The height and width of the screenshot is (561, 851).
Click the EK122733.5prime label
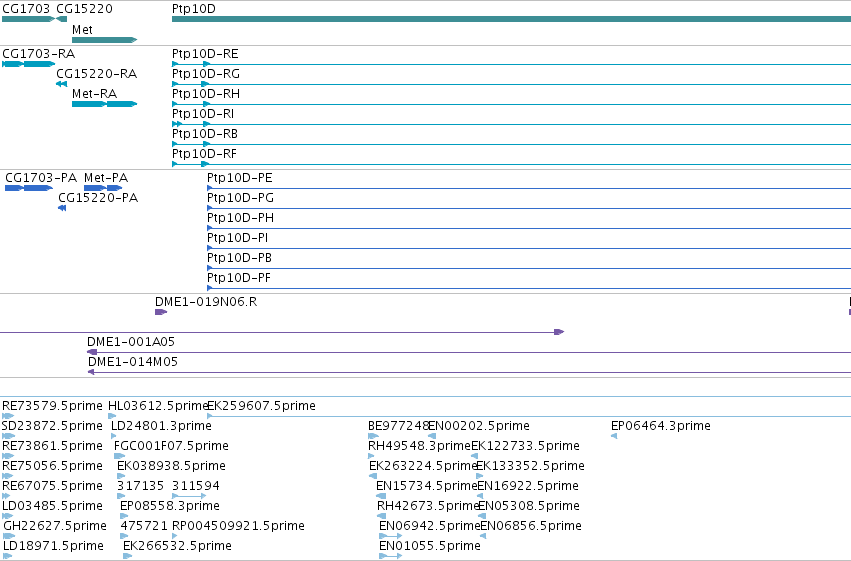pos(525,446)
